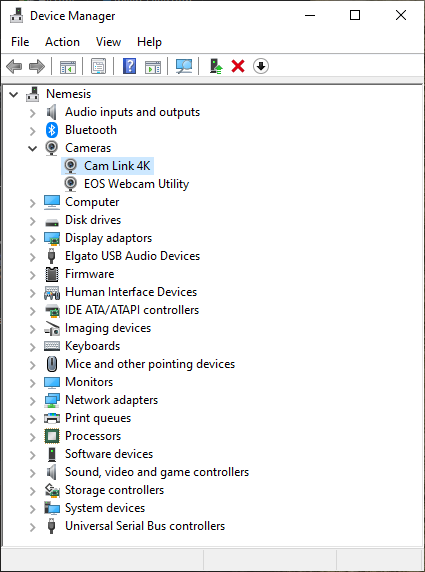
Task: Expand the Monitors category chevron
Action: pos(33,382)
